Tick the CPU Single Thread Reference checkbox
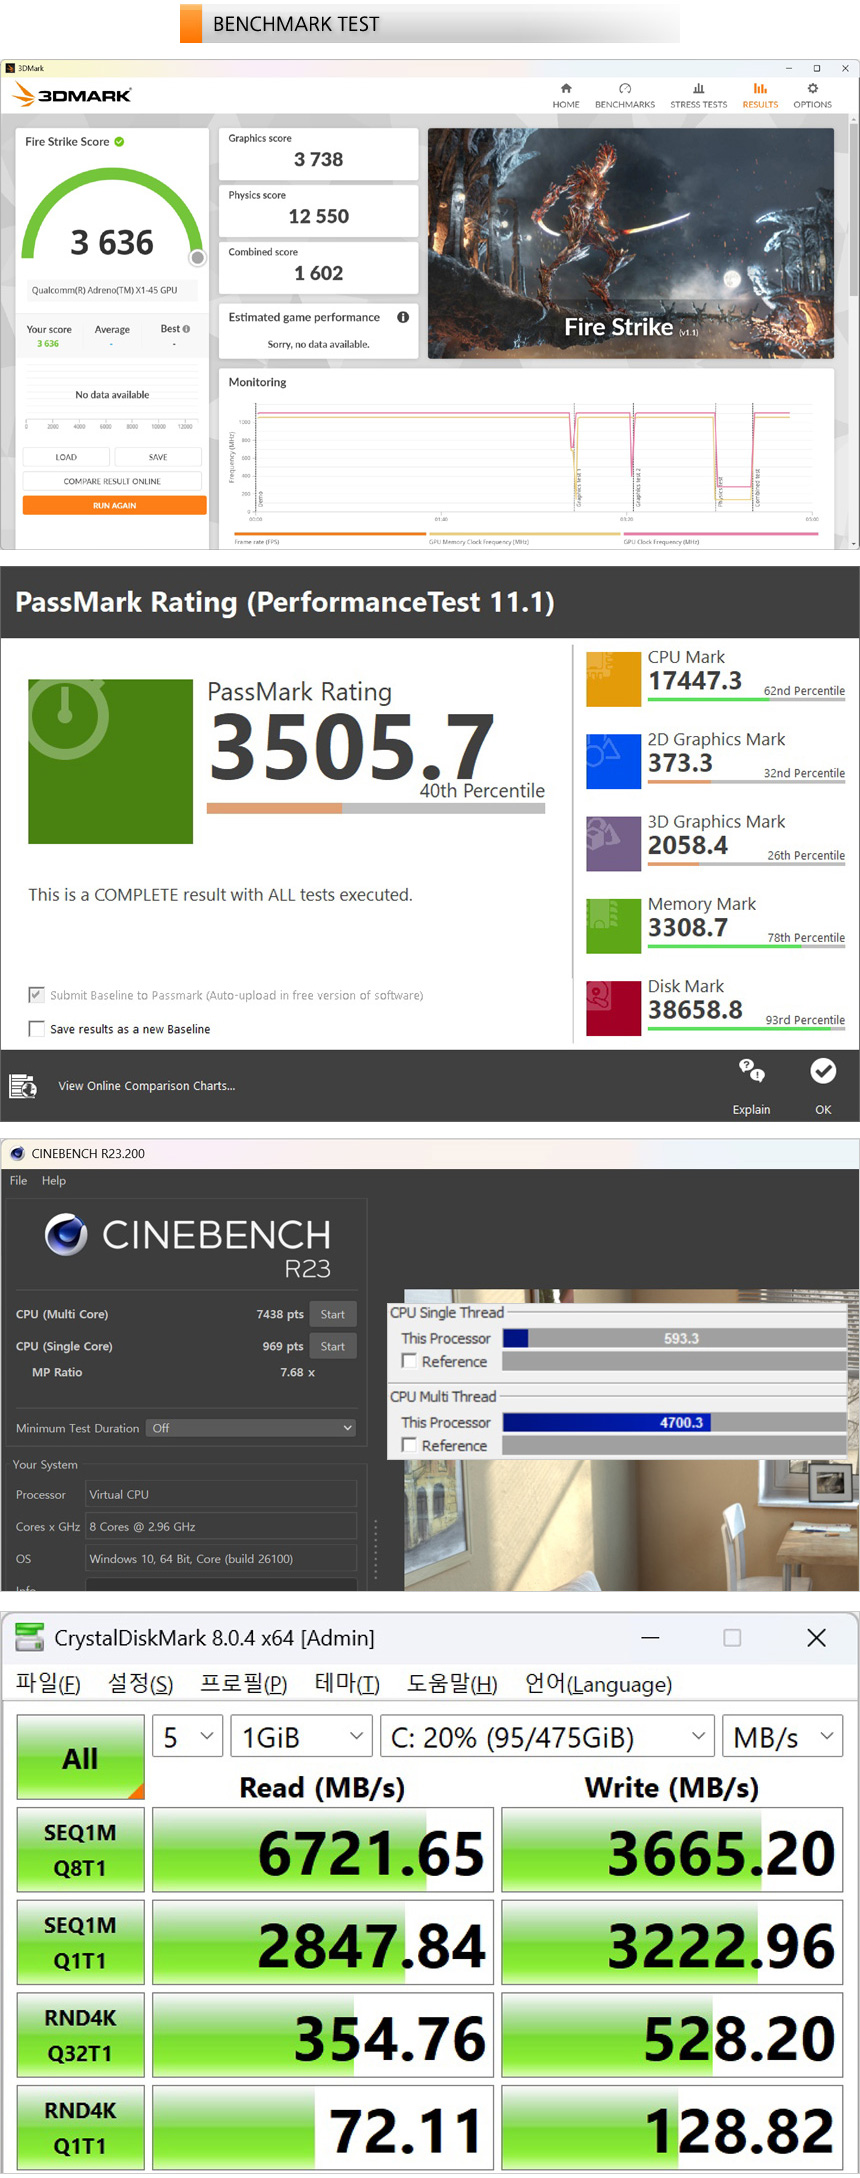 point(409,1361)
